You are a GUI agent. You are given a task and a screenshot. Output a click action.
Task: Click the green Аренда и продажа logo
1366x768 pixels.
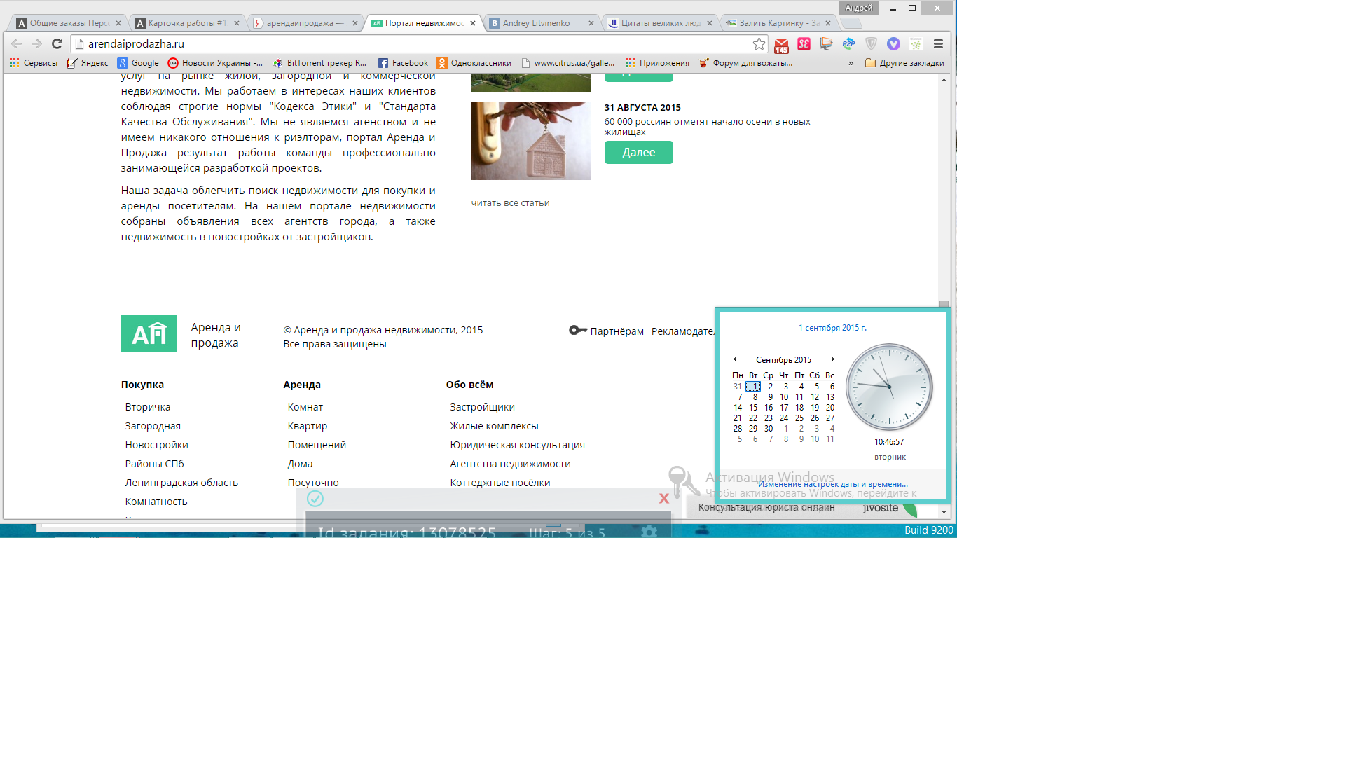coord(149,333)
